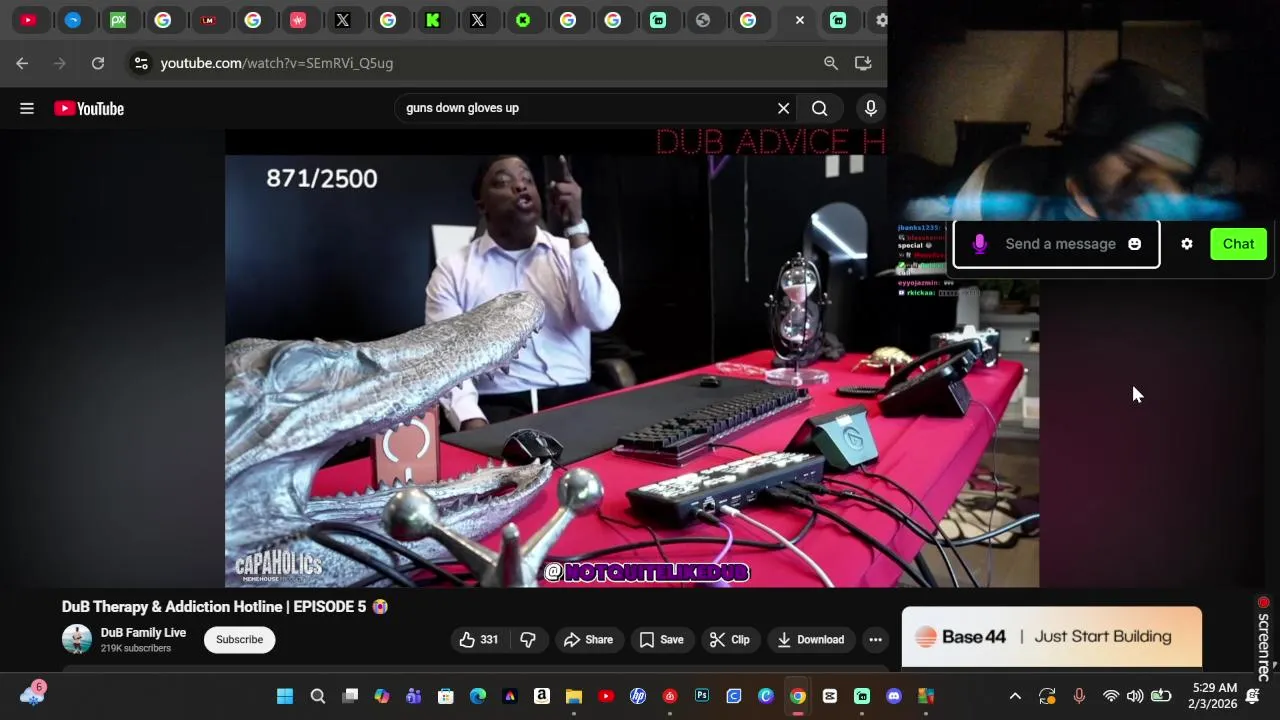Viewport: 1280px width, 720px height.
Task: Click the screenrec red record indicator
Action: click(1263, 602)
